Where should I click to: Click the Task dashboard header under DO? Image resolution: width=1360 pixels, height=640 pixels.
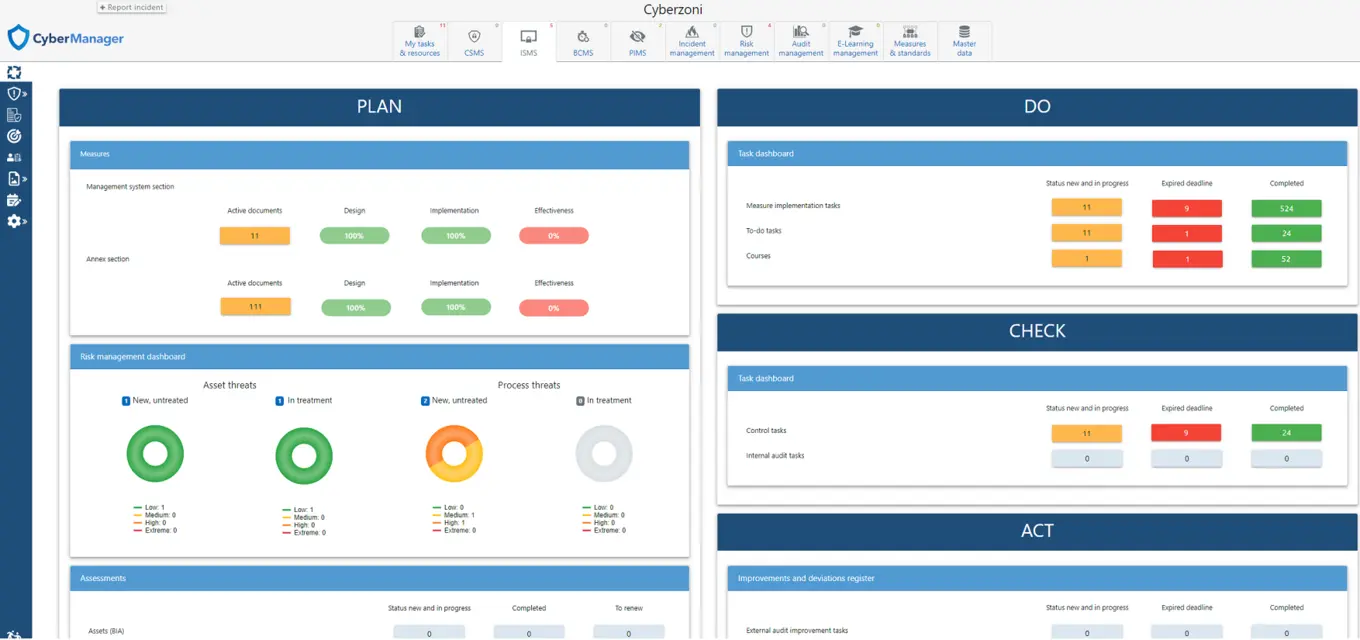1037,154
